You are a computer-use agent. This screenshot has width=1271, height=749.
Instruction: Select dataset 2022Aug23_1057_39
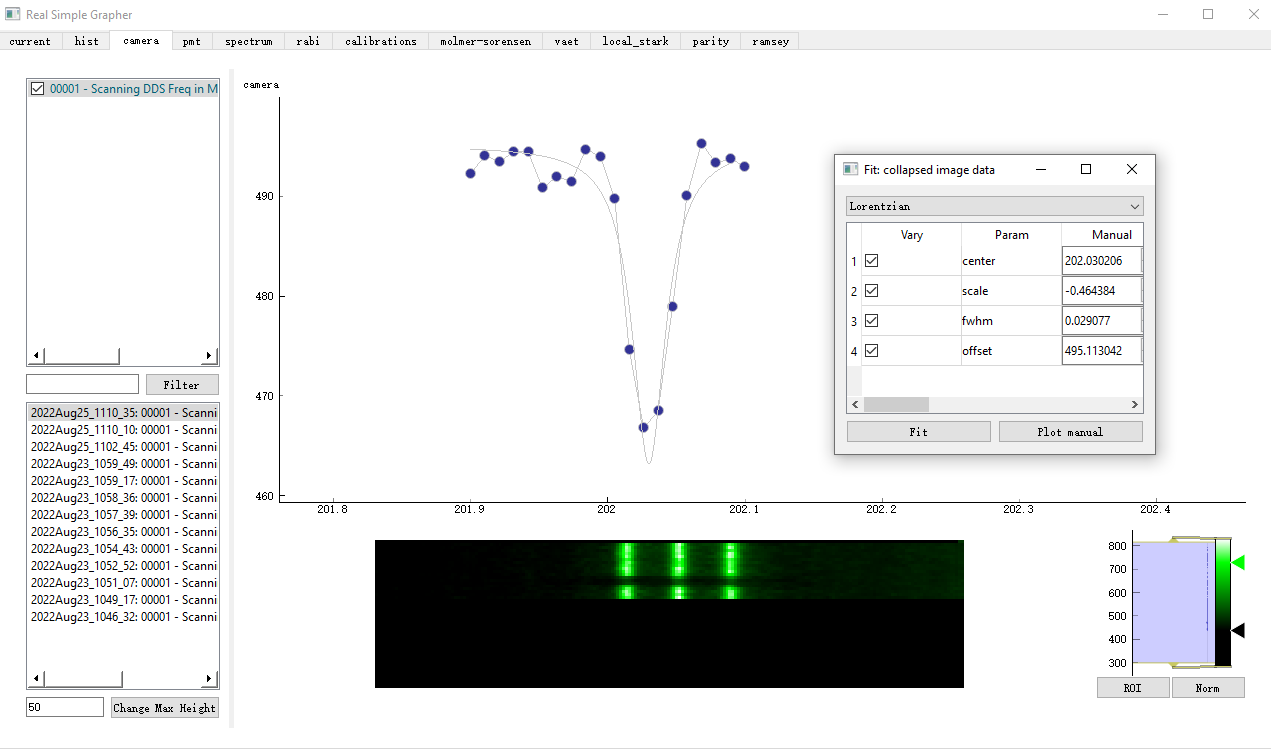coord(123,514)
